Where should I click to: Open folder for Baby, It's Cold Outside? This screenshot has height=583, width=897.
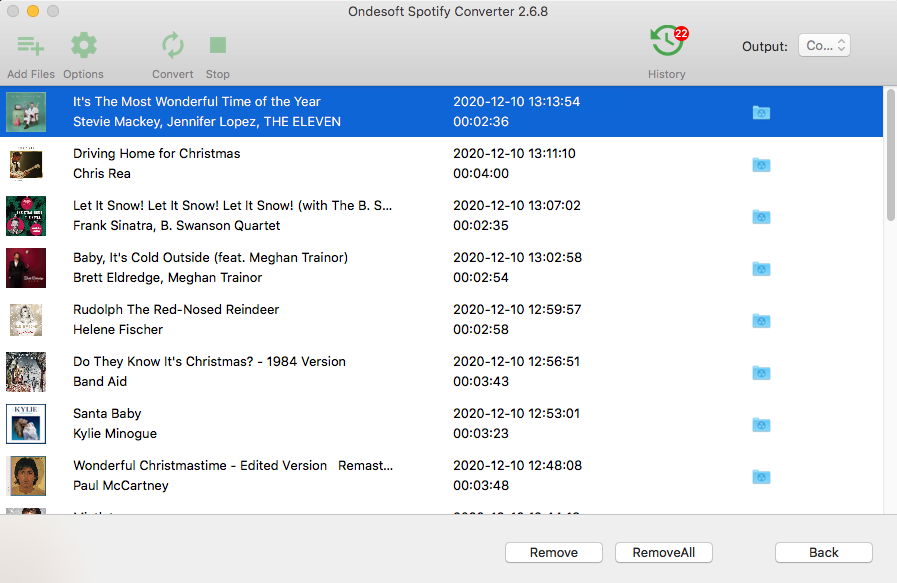pos(761,268)
